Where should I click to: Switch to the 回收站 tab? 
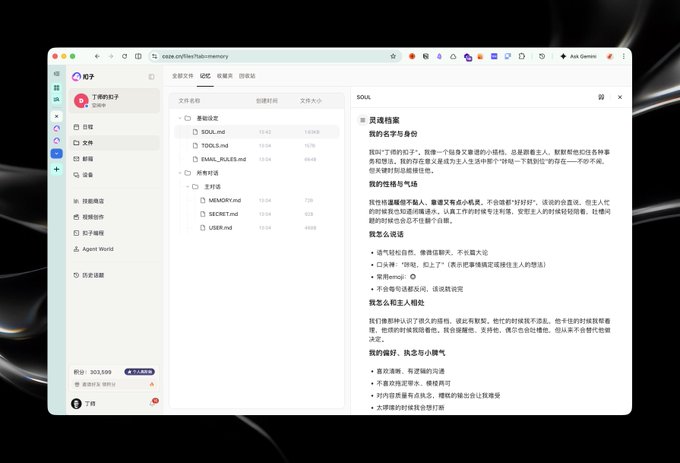(247, 76)
